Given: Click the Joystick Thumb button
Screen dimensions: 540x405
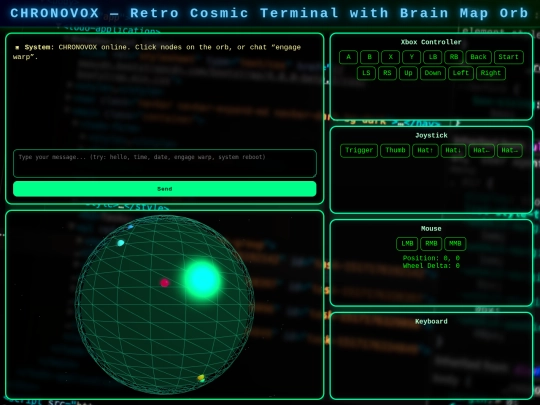Looking at the screenshot, I should click(395, 150).
